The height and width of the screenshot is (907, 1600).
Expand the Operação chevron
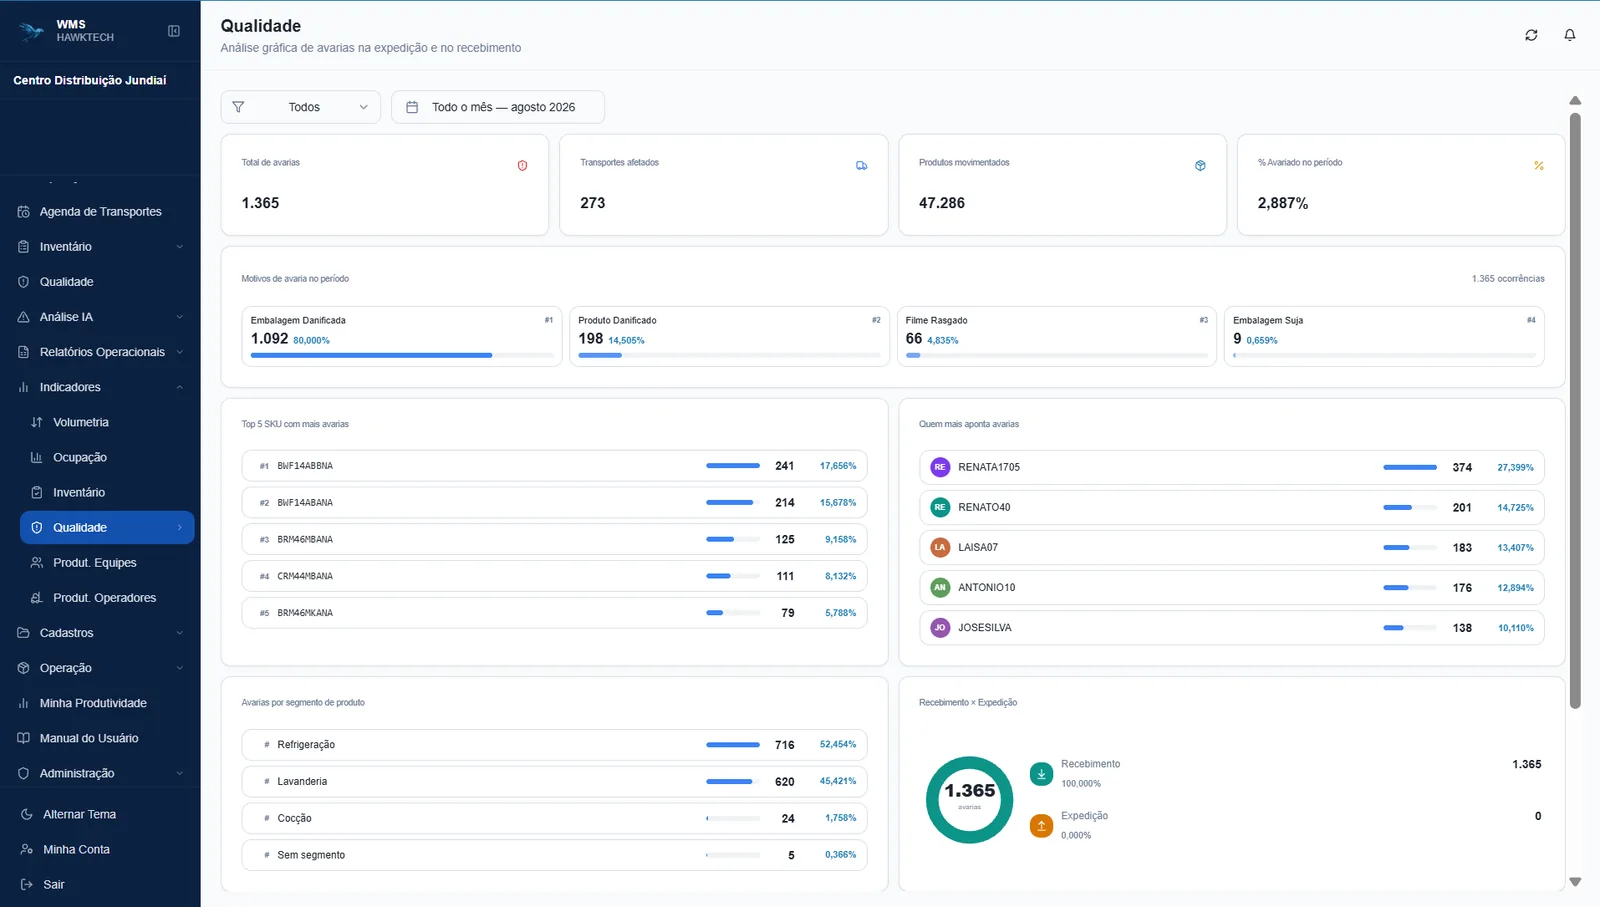(x=180, y=668)
